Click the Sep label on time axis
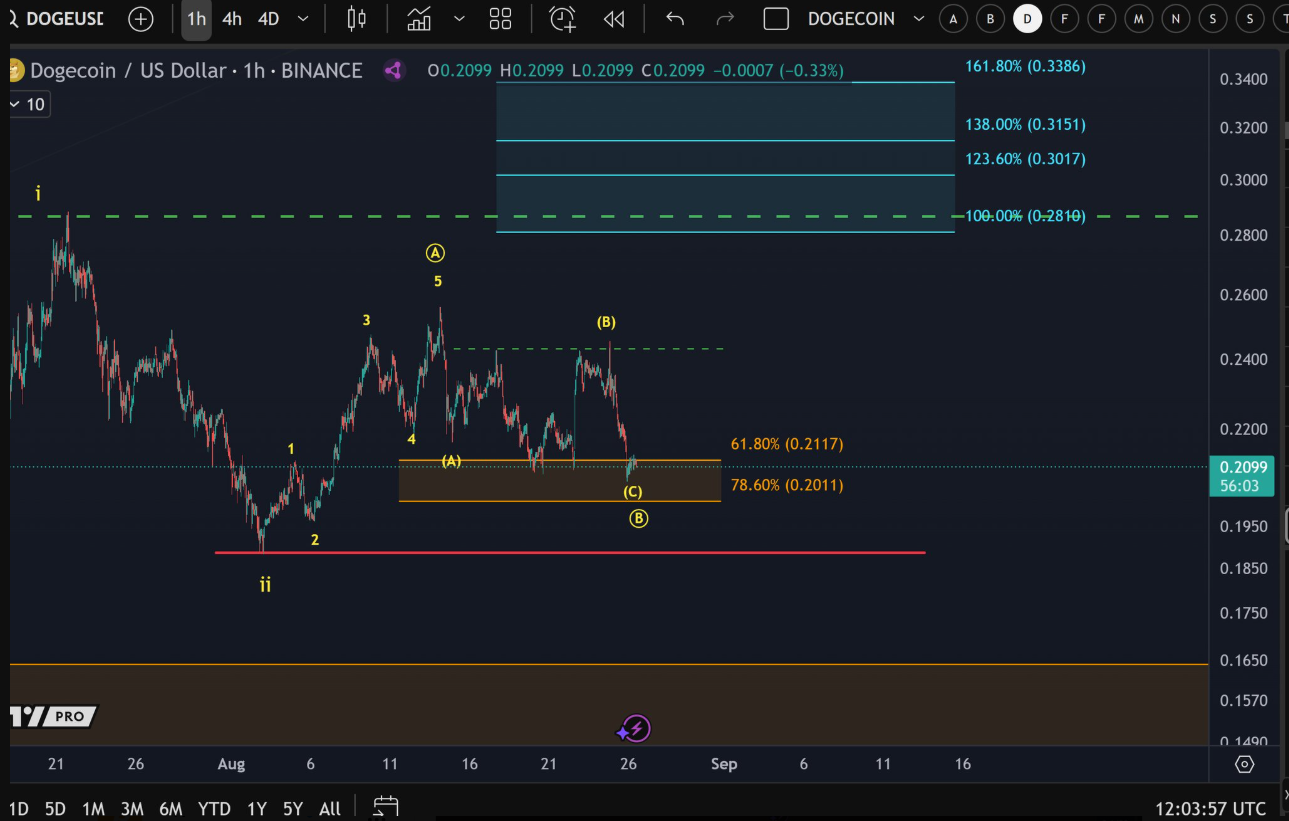 coord(724,764)
